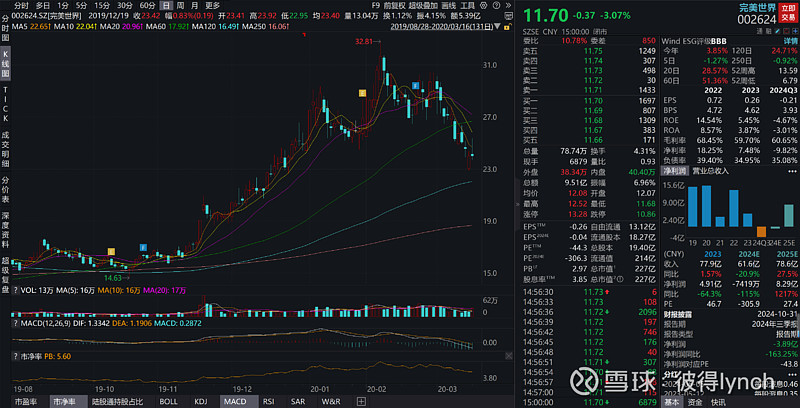Viewport: 800px width, 408px height.
Task: Open the 画线 drawing tools
Action: point(448,6)
